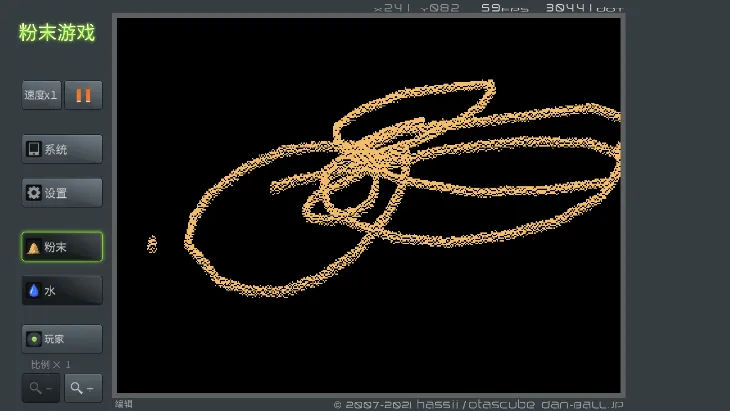Select the 粉末 powder element

(62, 247)
